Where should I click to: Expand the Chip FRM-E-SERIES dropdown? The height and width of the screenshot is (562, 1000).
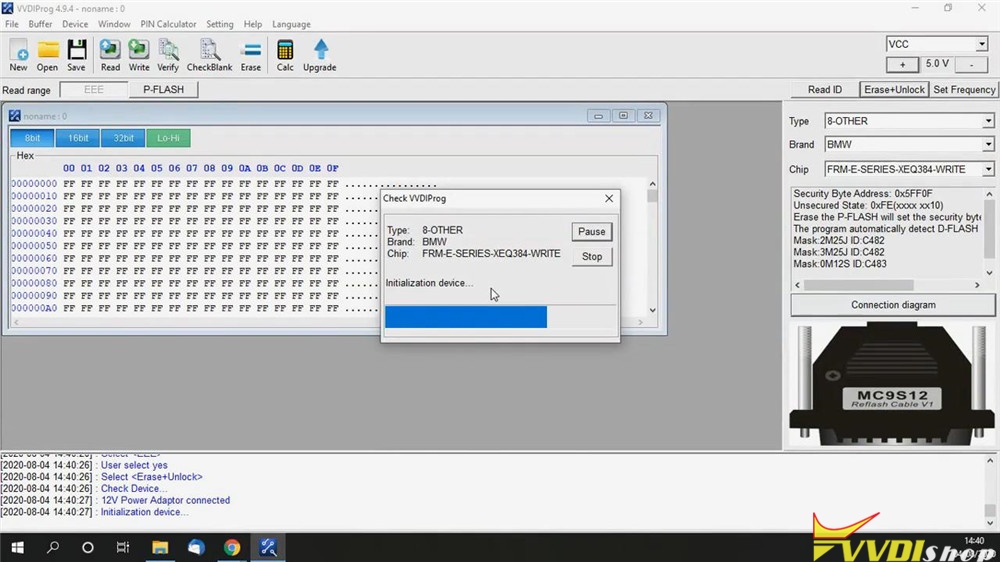(x=988, y=169)
